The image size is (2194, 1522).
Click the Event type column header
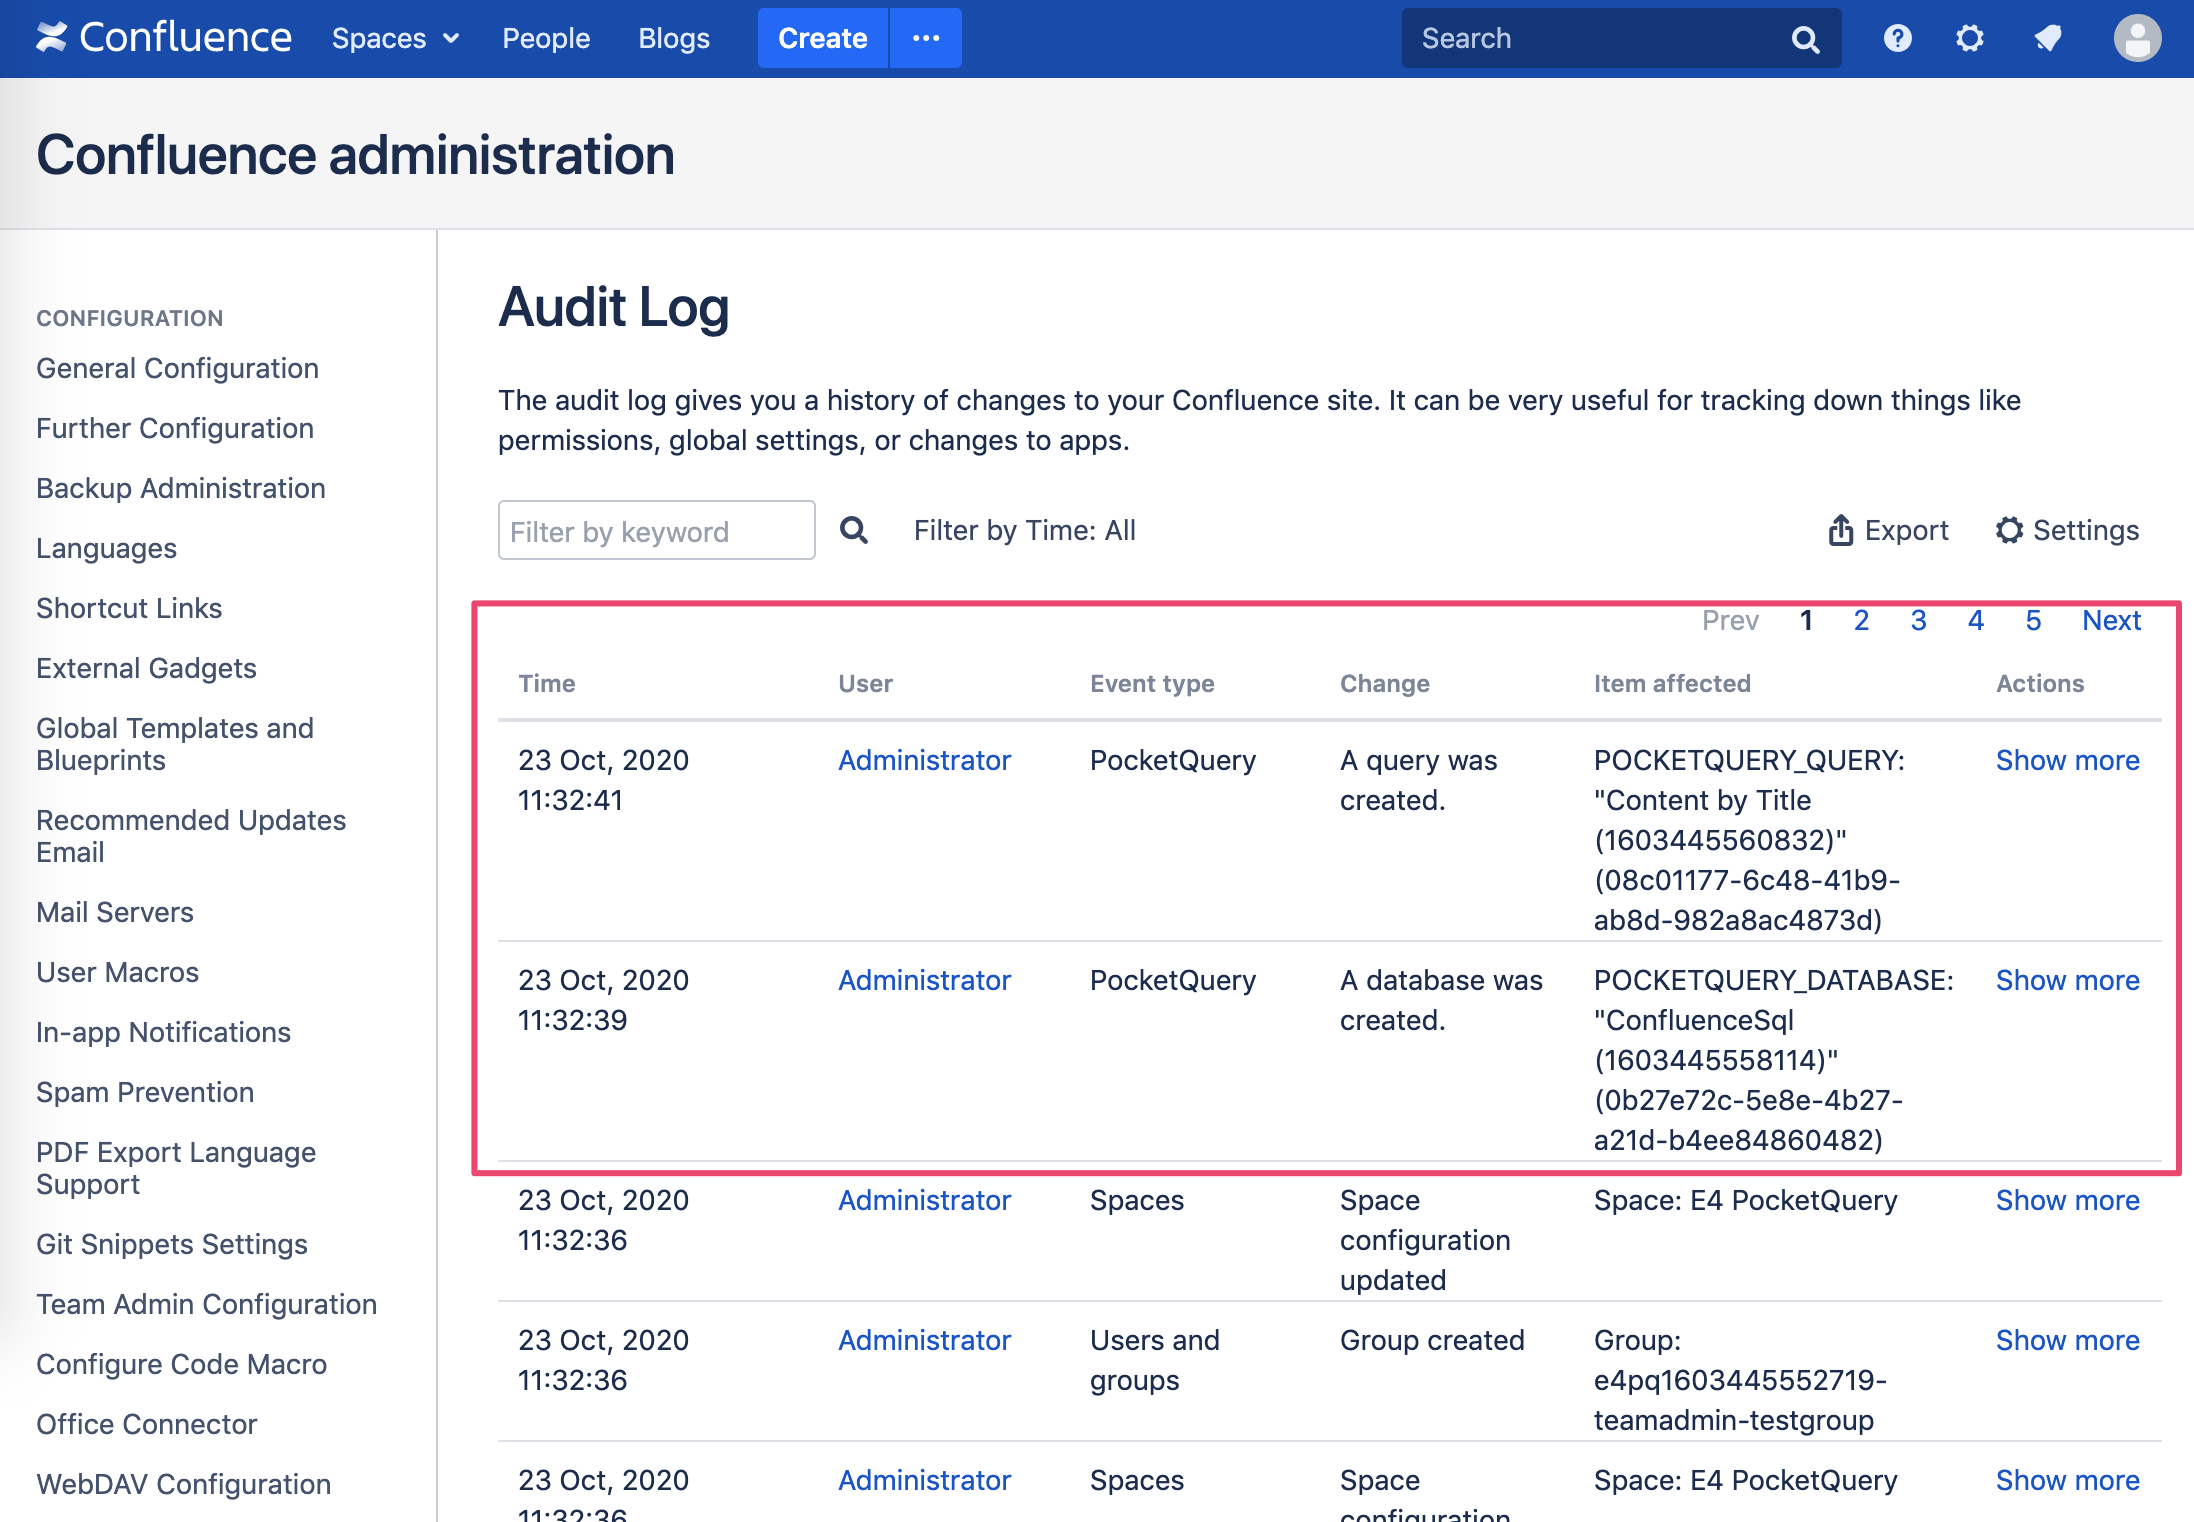(1152, 683)
